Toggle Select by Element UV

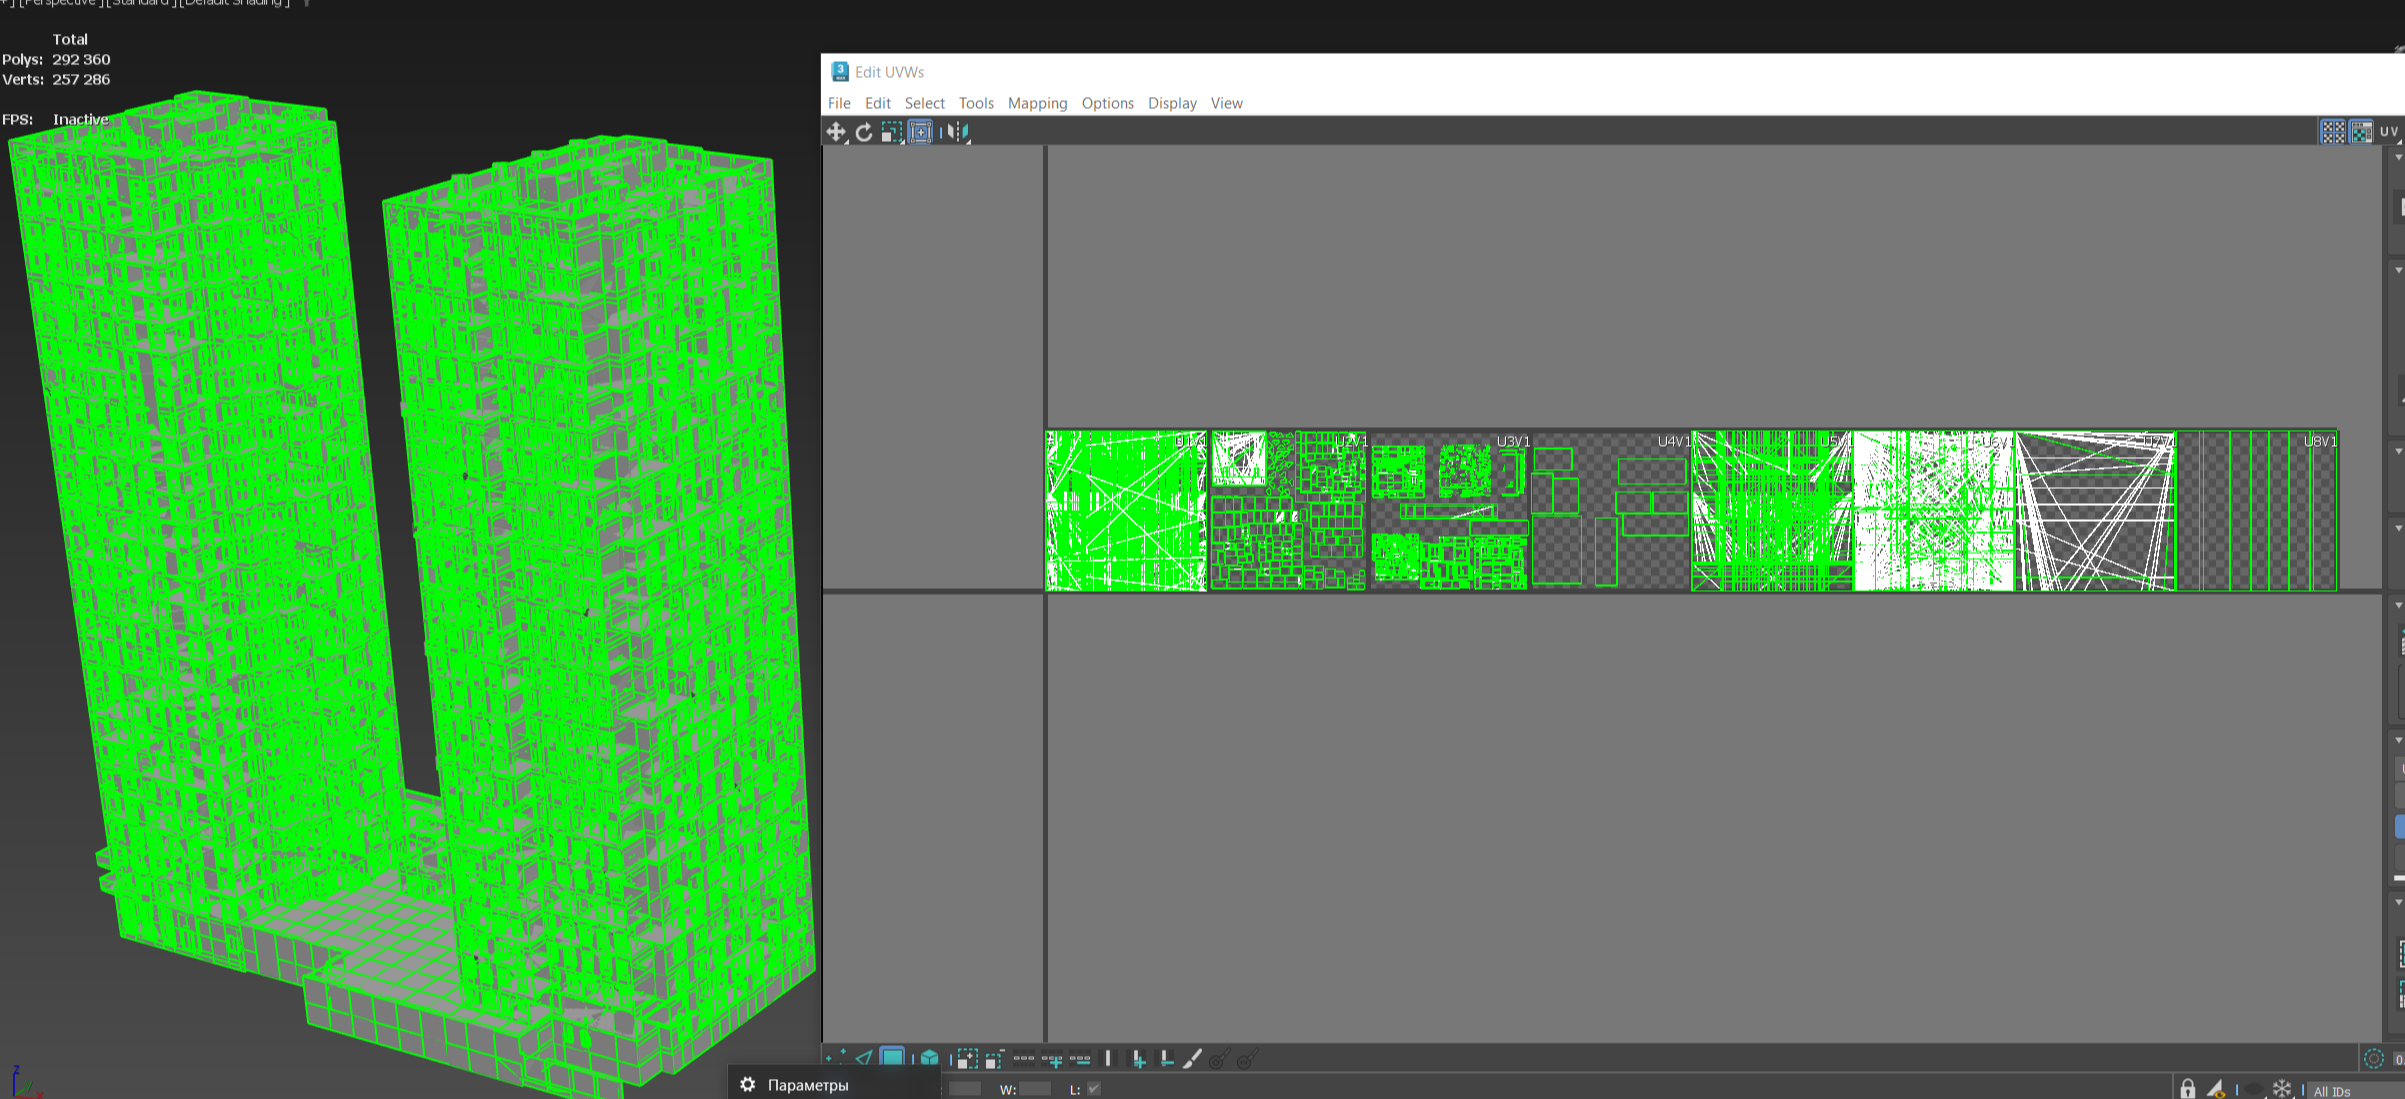point(929,1058)
